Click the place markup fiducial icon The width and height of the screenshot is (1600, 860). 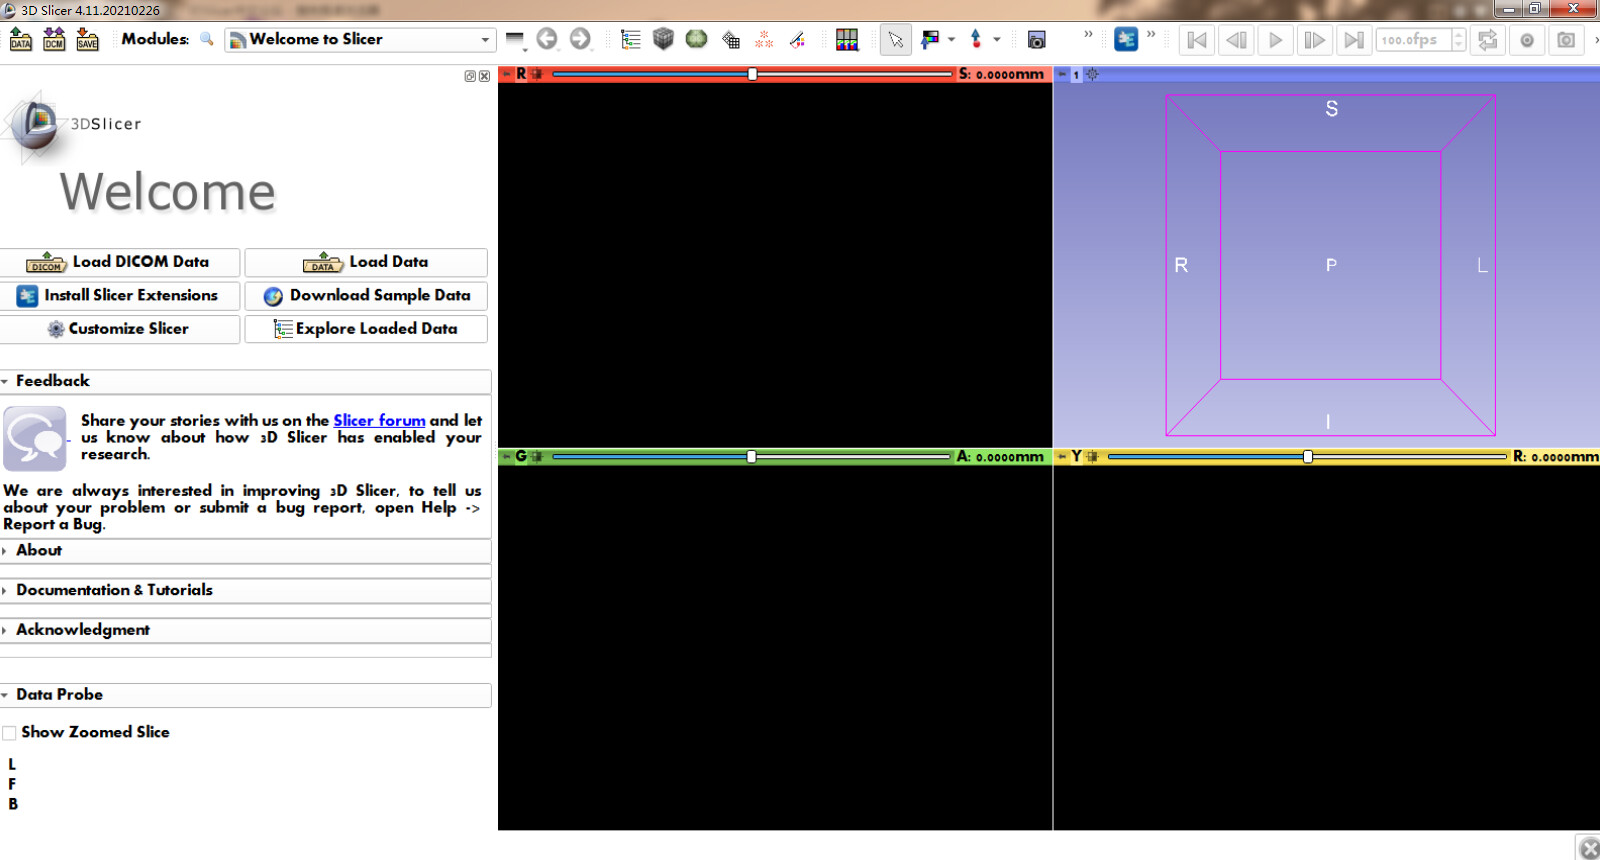(x=976, y=39)
